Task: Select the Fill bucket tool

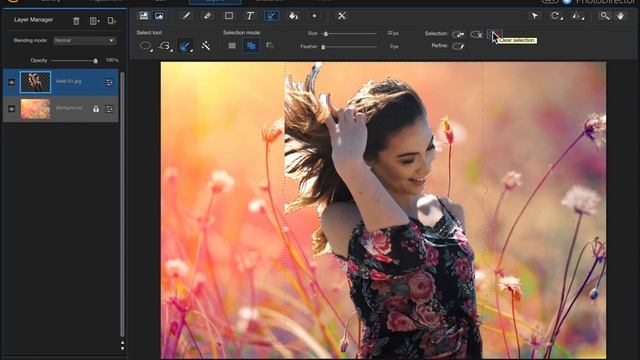Action: pos(293,16)
